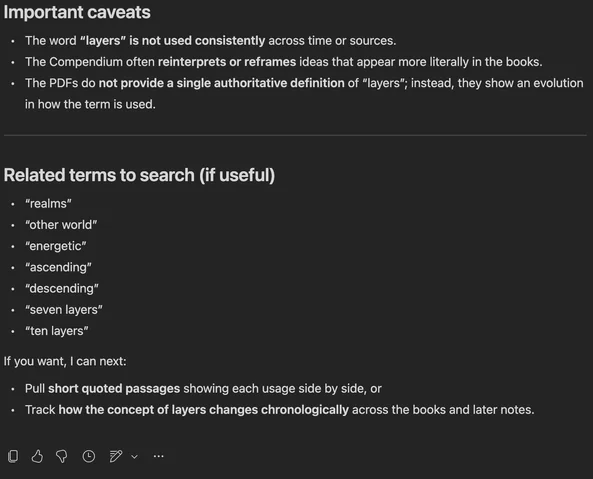
Task: Click the "short quoted passages" bold text
Action: pyautogui.click(x=114, y=389)
